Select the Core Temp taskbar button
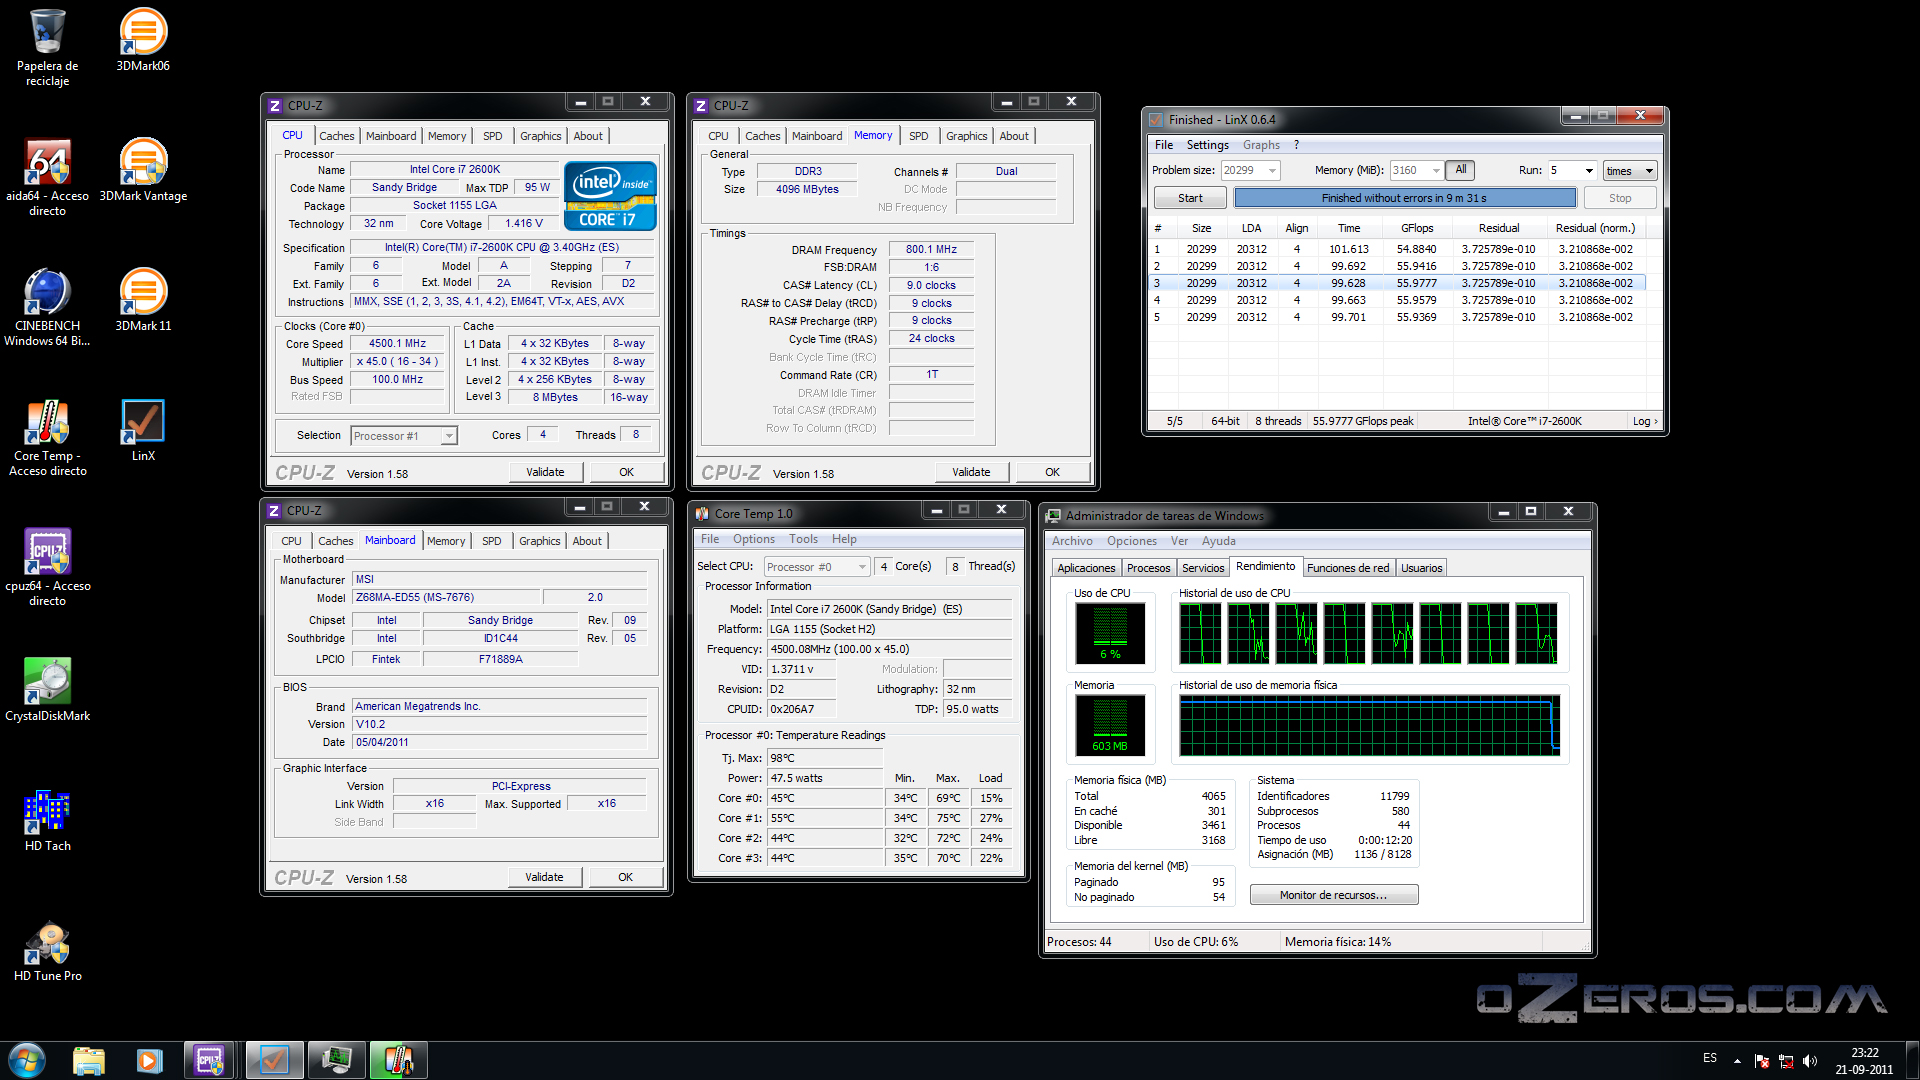The height and width of the screenshot is (1080, 1920). click(x=398, y=1060)
